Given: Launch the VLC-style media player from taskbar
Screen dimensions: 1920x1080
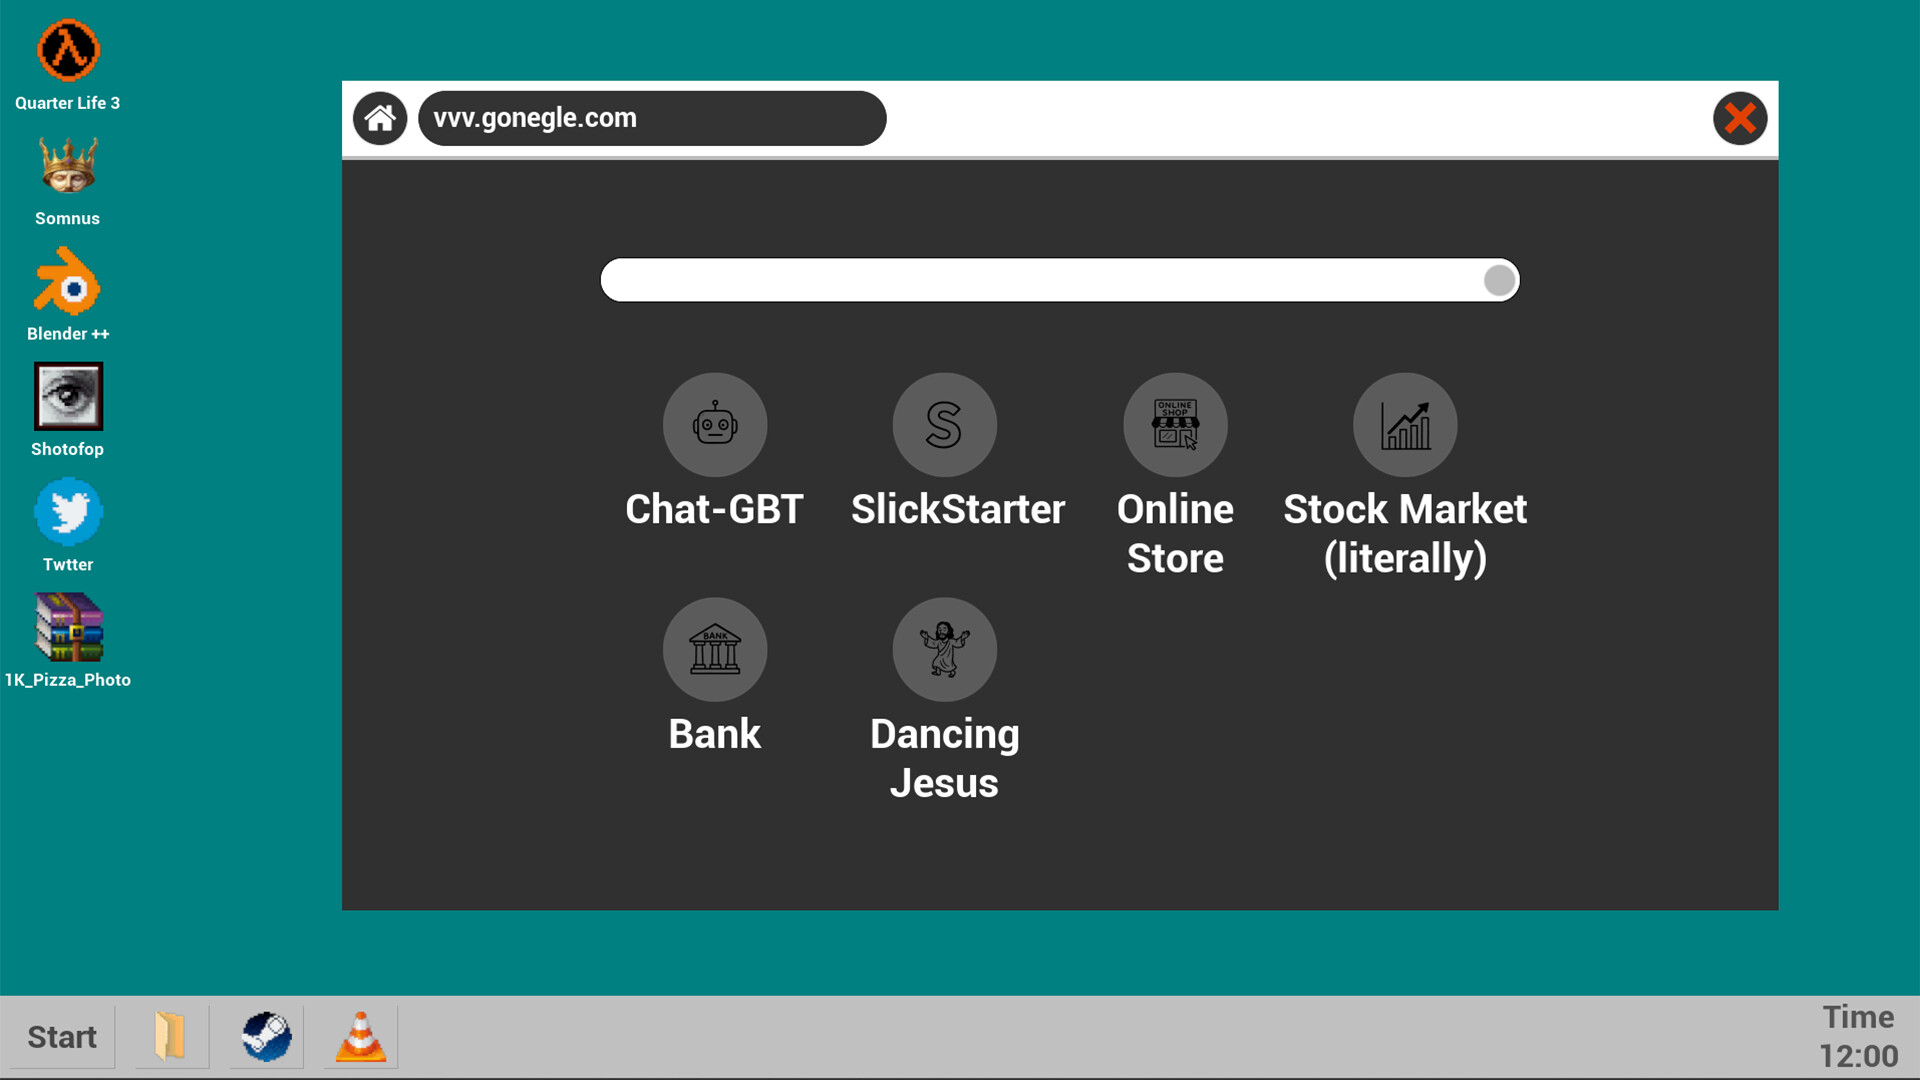Looking at the screenshot, I should tap(361, 1037).
